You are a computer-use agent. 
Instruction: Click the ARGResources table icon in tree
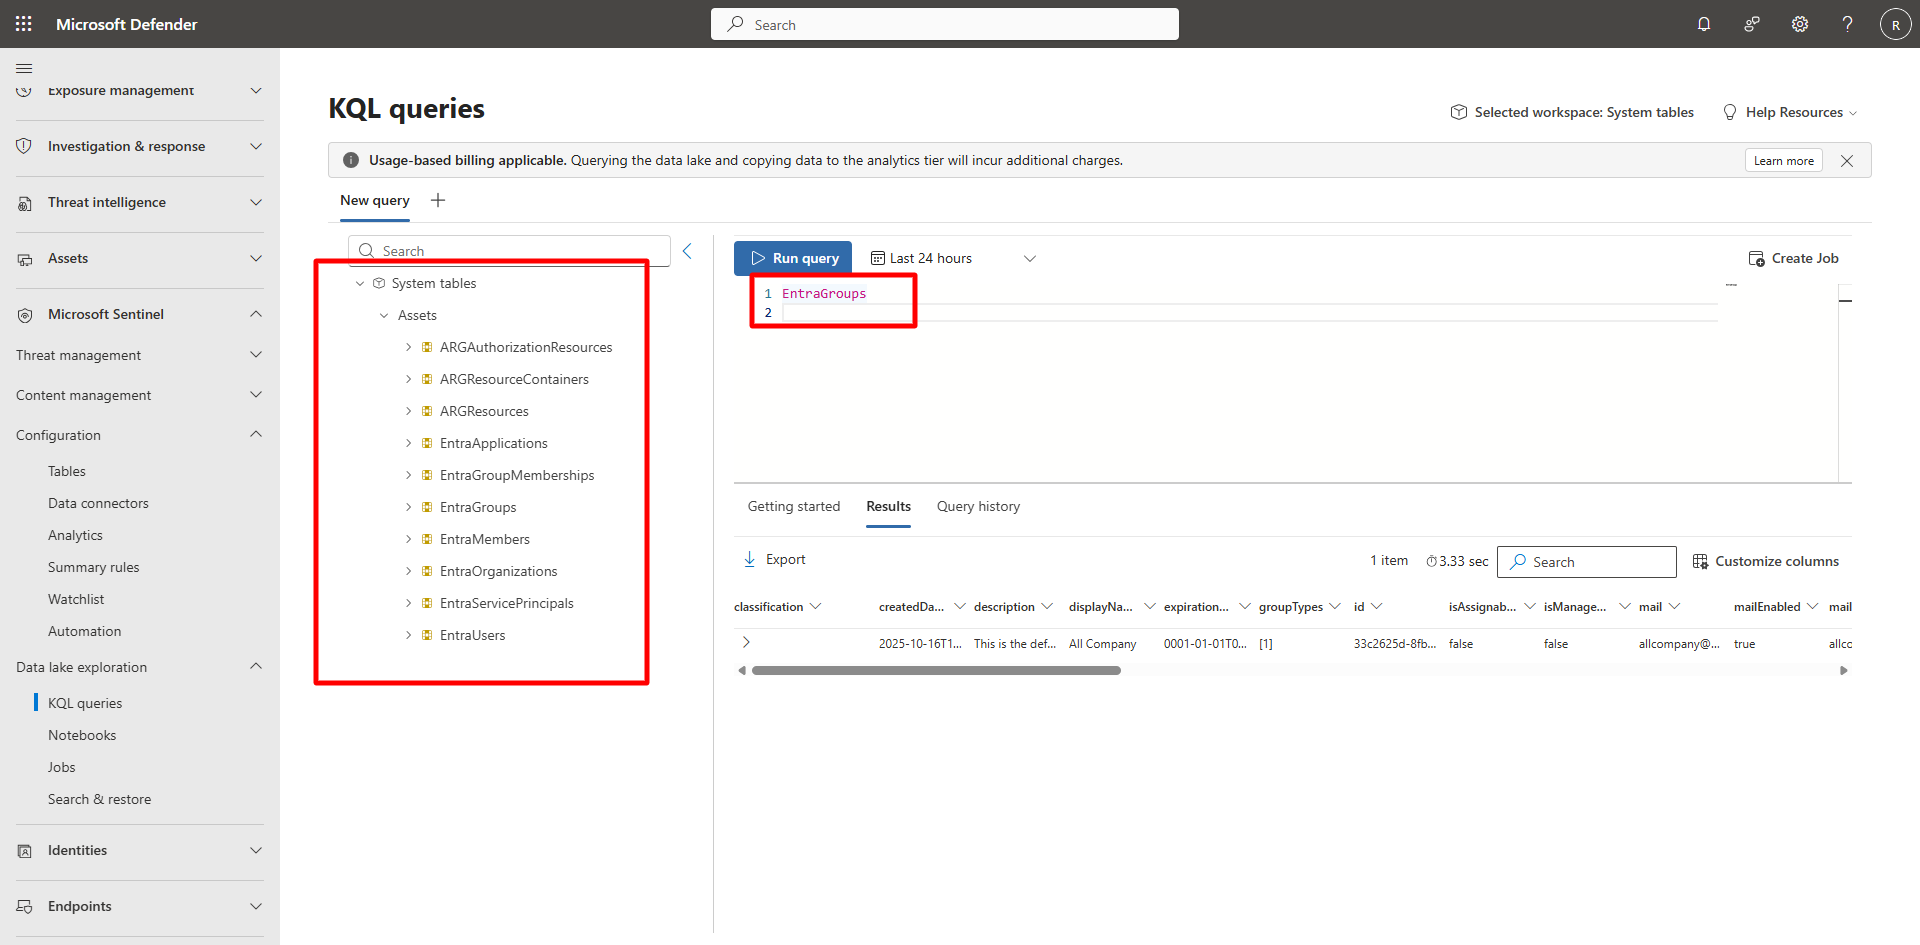coord(427,411)
